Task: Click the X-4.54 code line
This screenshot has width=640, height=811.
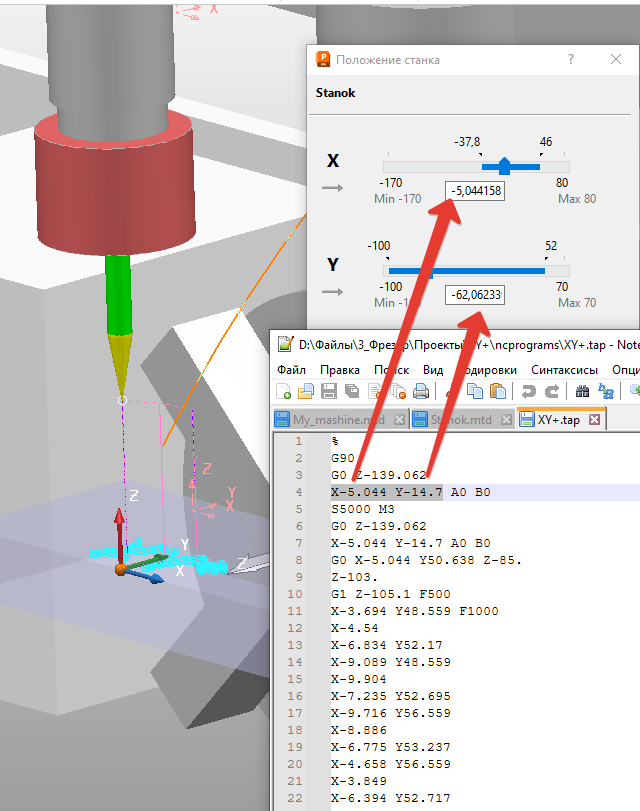Action: tap(355, 628)
